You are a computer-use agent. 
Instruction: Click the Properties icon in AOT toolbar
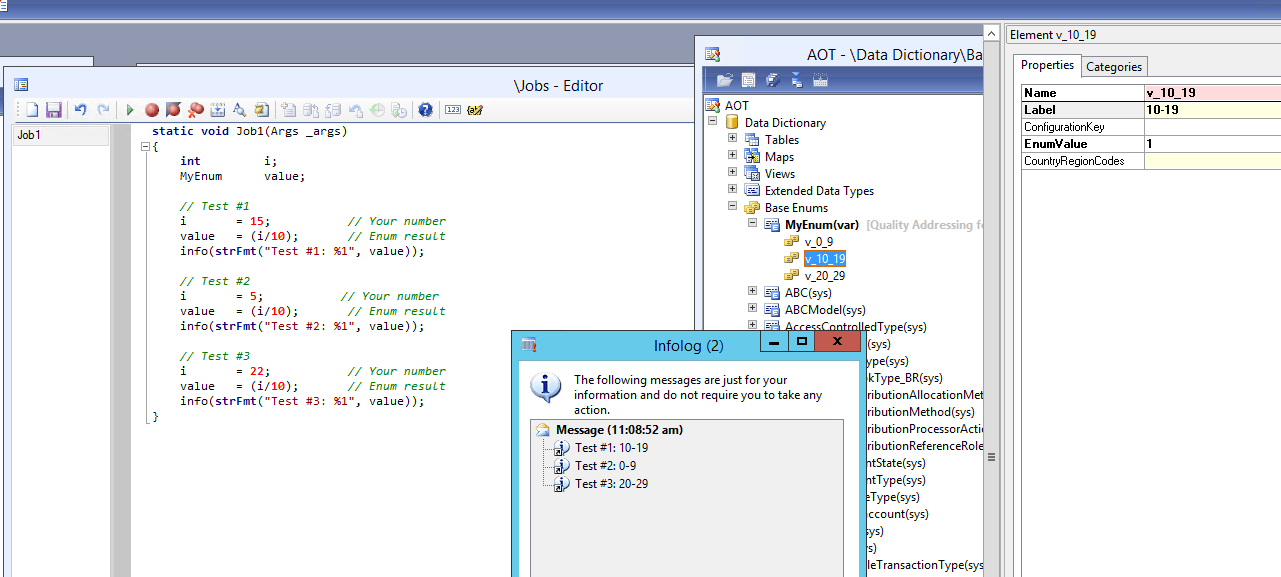click(749, 80)
